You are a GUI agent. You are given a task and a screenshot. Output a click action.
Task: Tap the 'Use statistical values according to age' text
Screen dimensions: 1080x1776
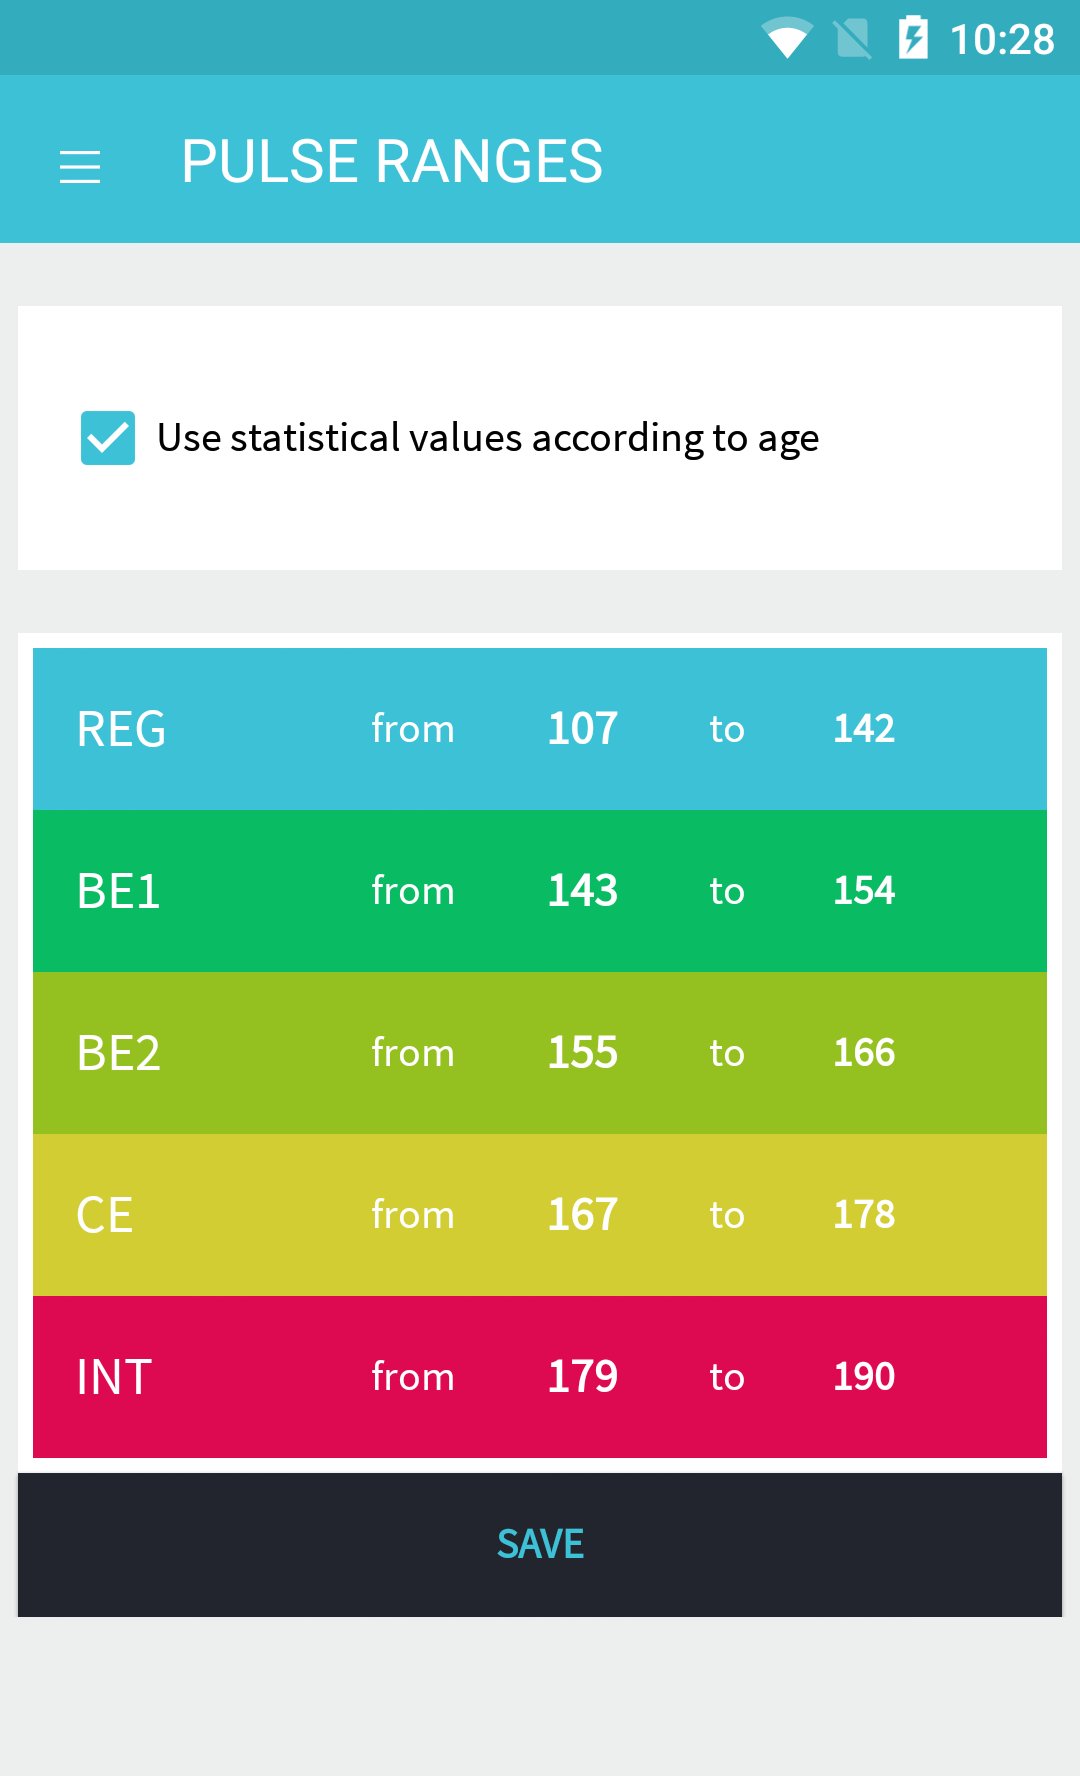(x=488, y=438)
